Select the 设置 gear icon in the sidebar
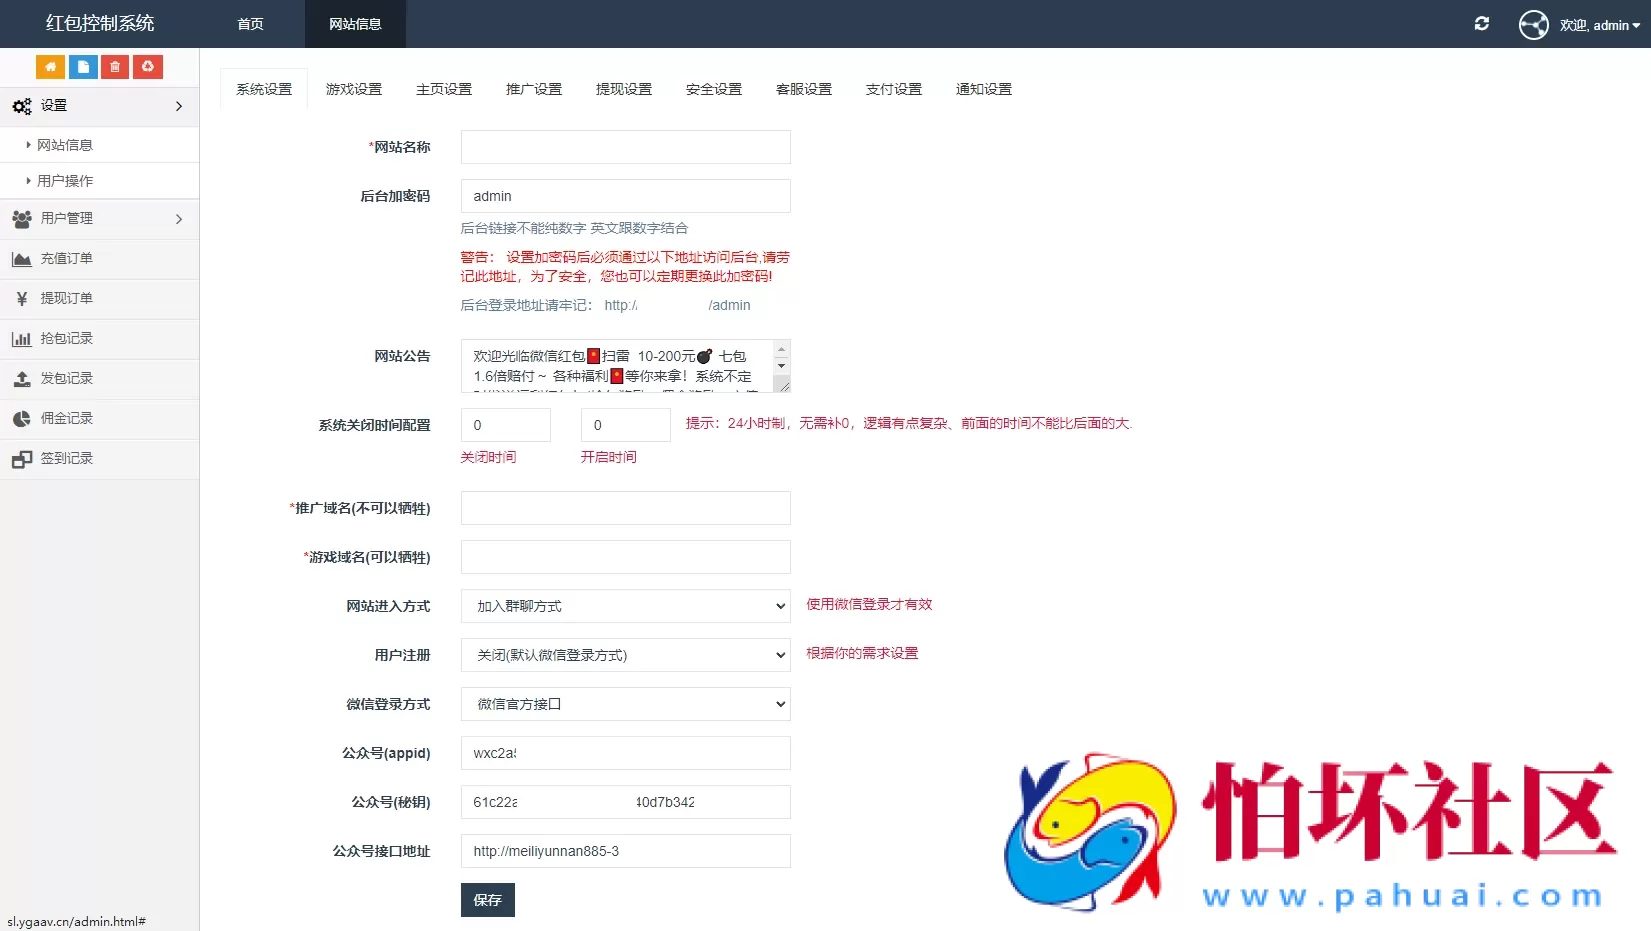 pos(21,106)
